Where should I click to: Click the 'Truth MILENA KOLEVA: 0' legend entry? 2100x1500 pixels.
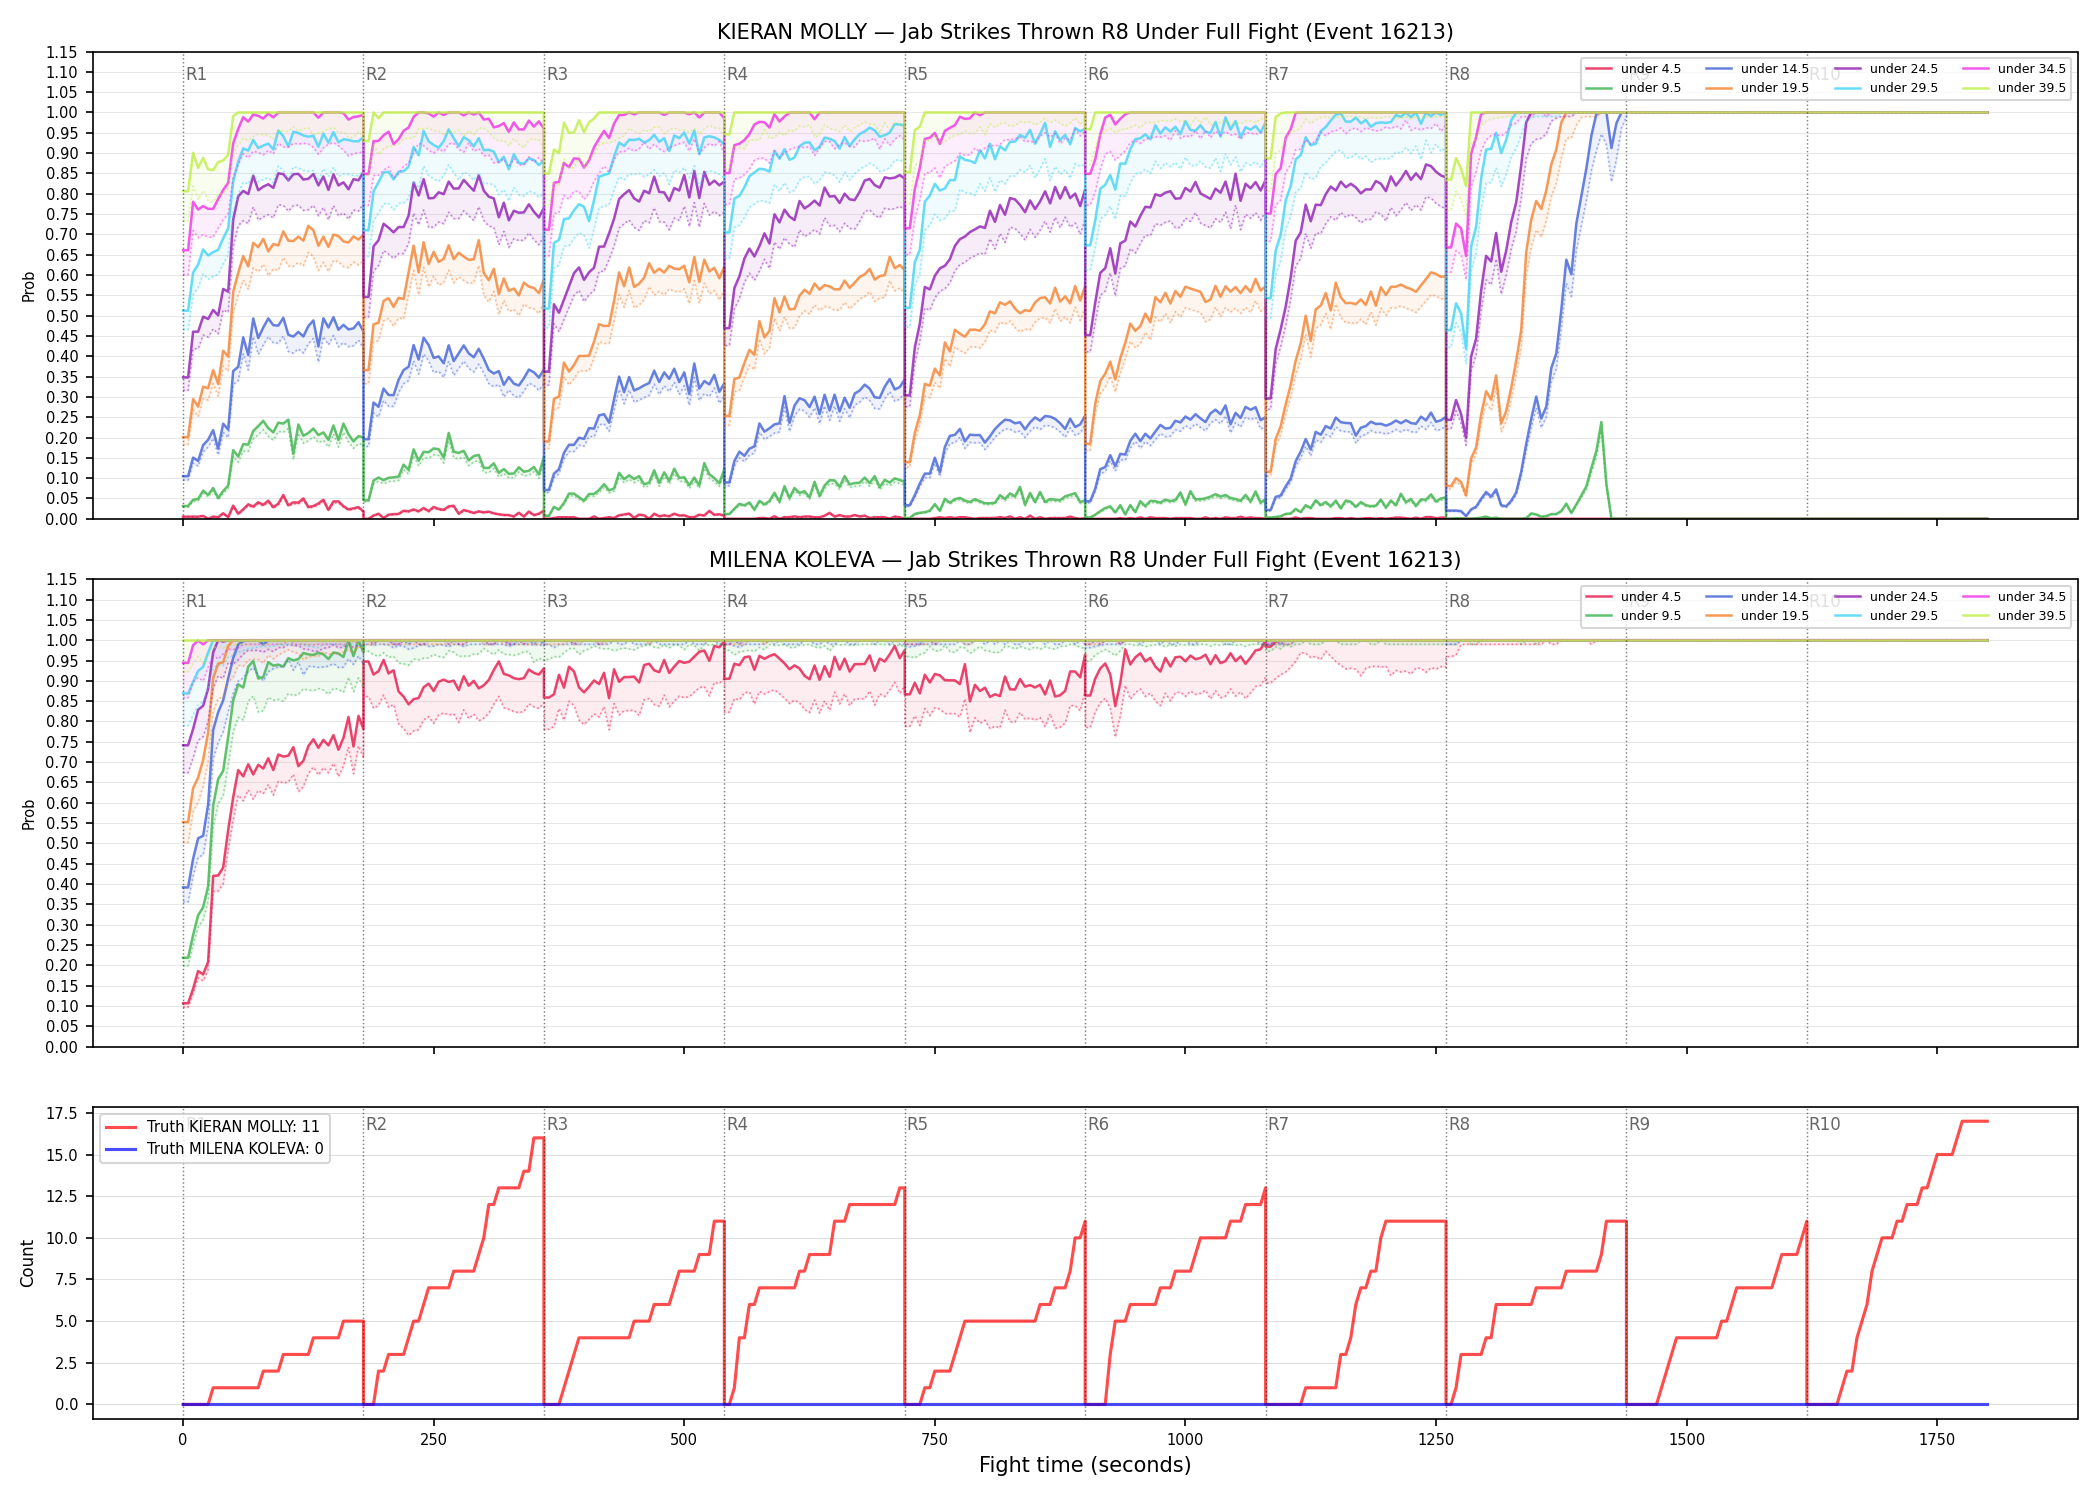214,1148
